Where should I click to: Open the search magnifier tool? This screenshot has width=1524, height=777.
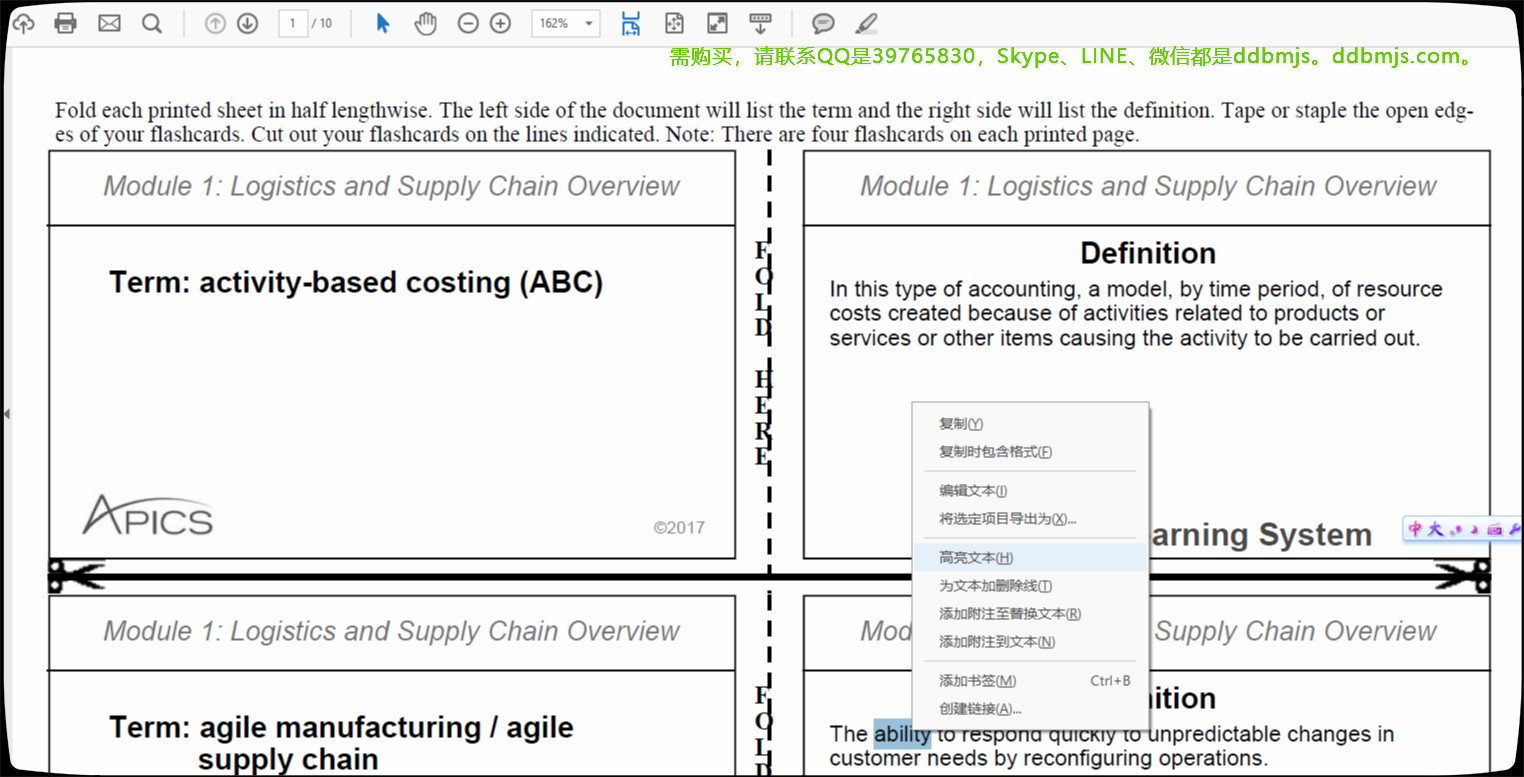tap(152, 23)
